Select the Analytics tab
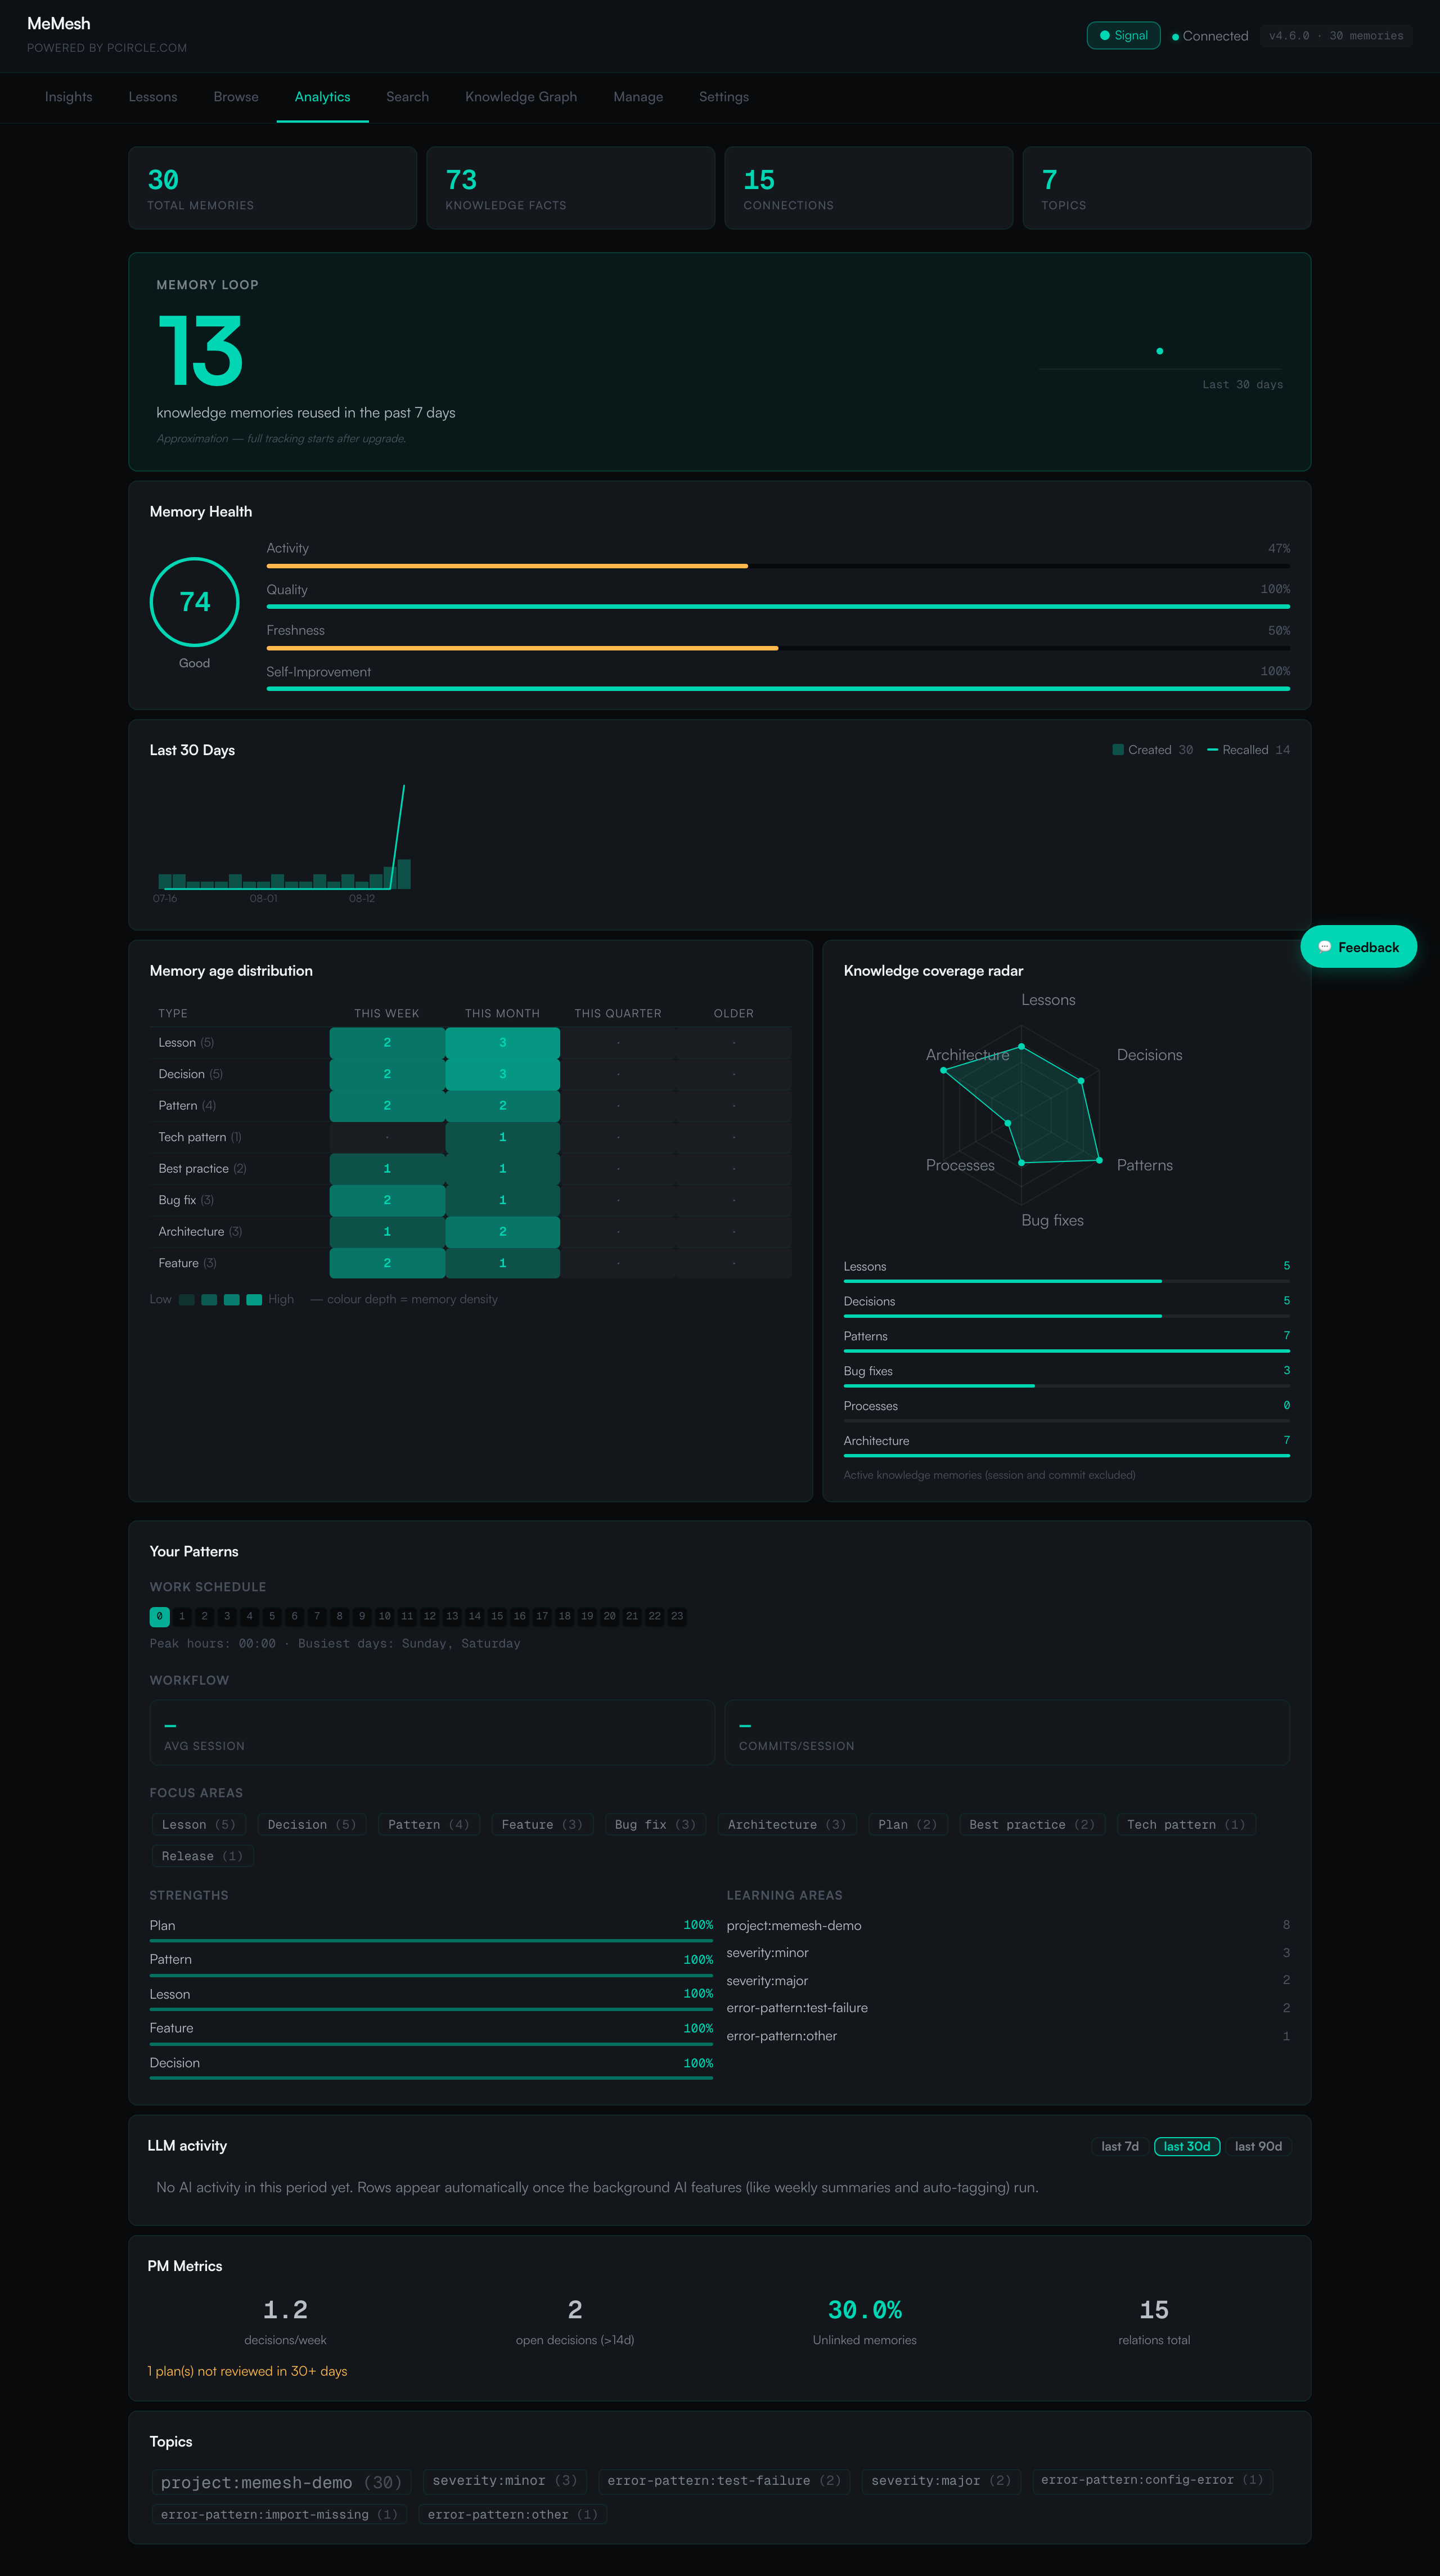The width and height of the screenshot is (1440, 2576). (322, 97)
